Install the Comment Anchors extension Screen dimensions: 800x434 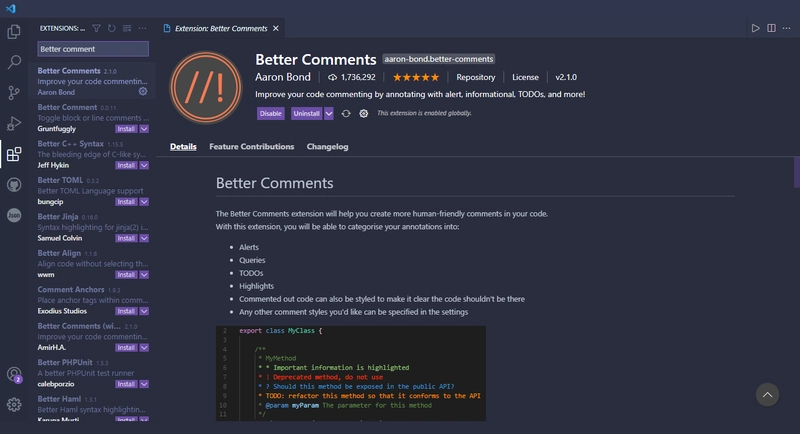[x=126, y=311]
